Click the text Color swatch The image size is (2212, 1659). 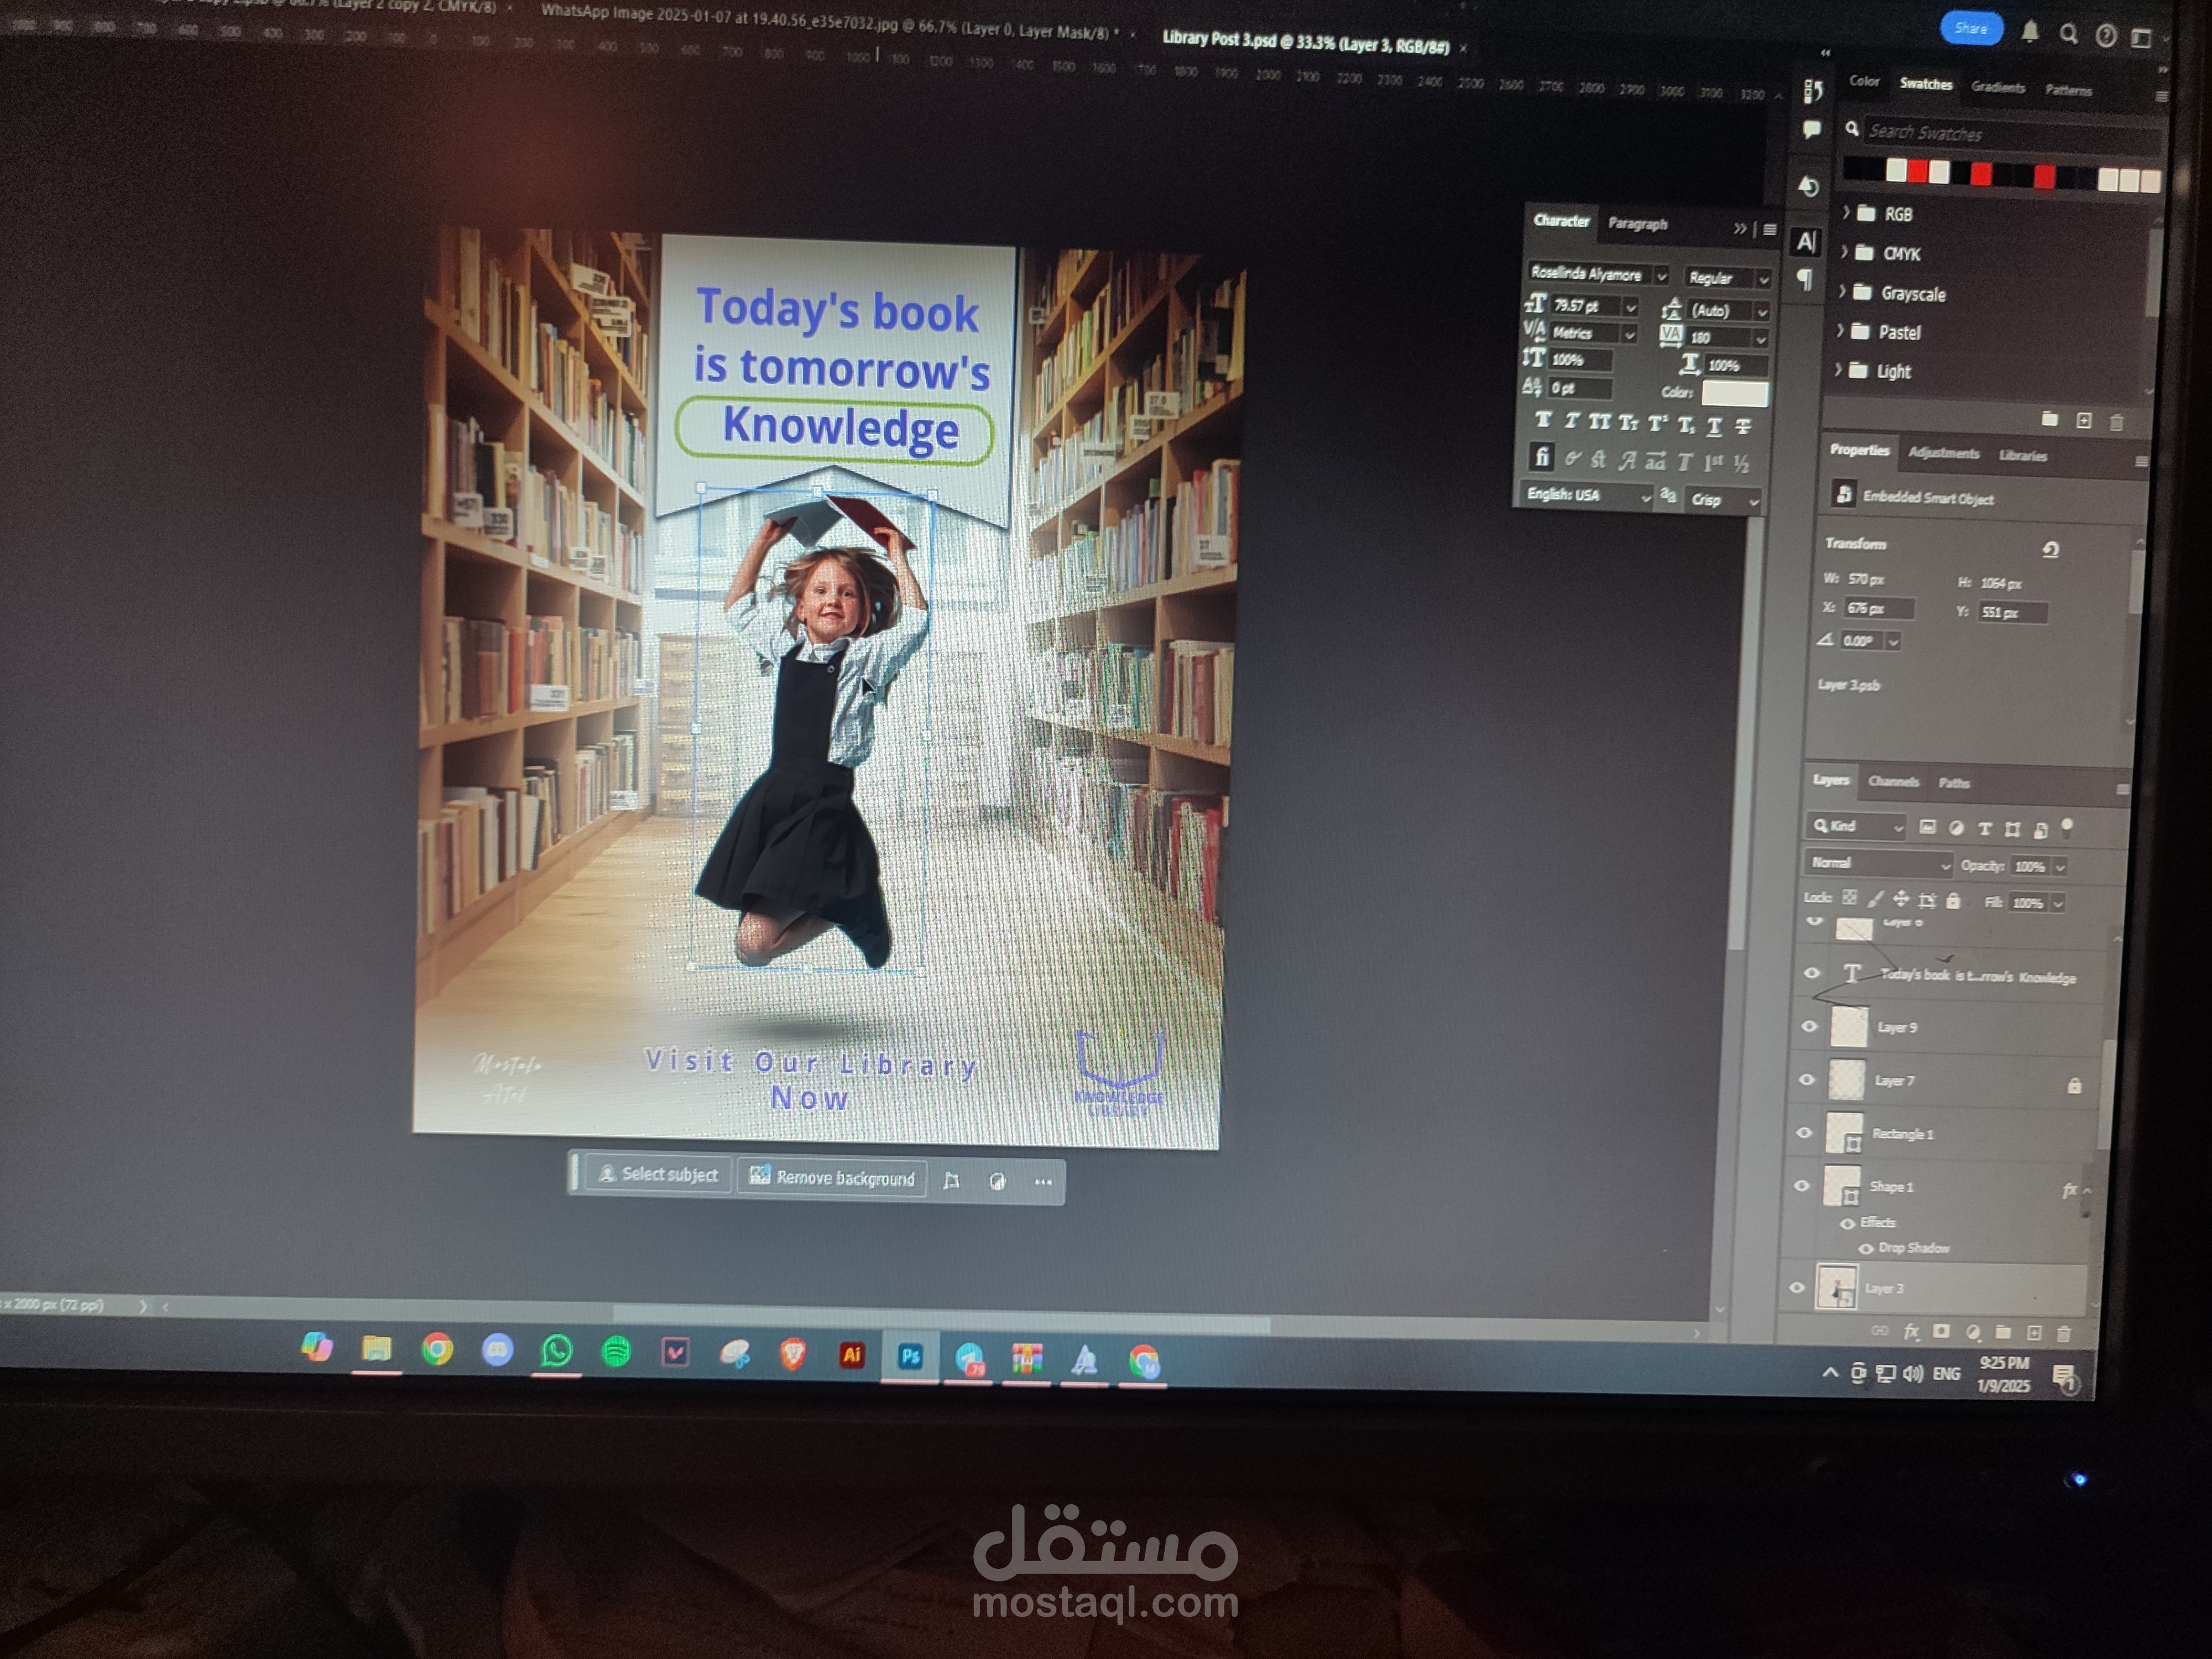point(1735,393)
